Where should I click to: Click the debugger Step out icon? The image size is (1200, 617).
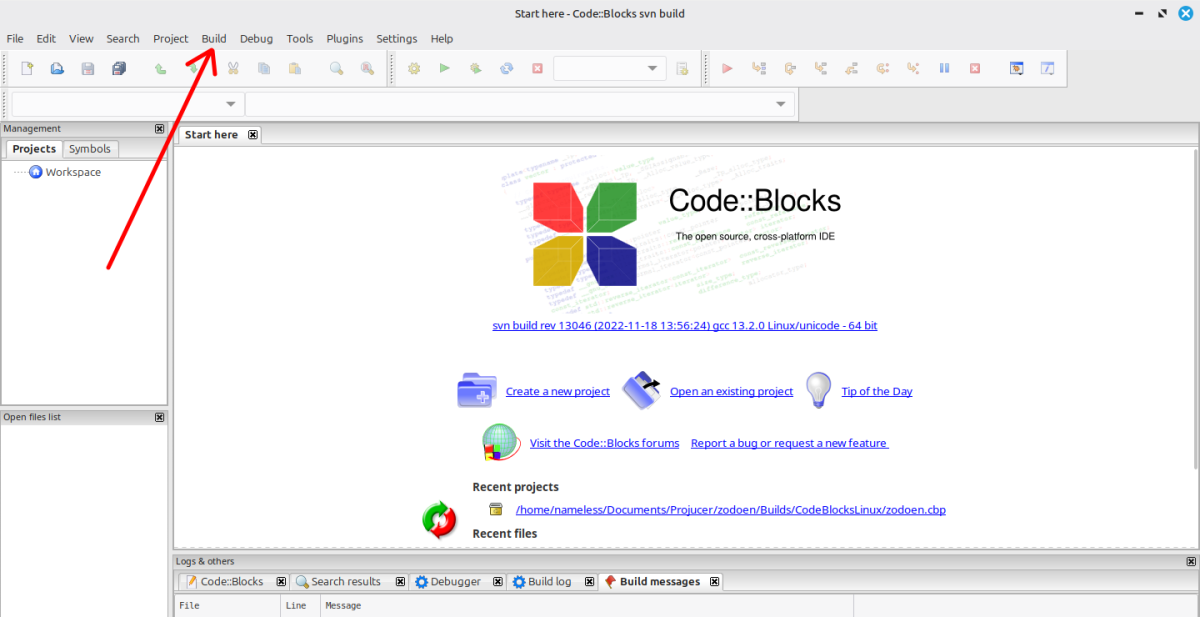[852, 69]
